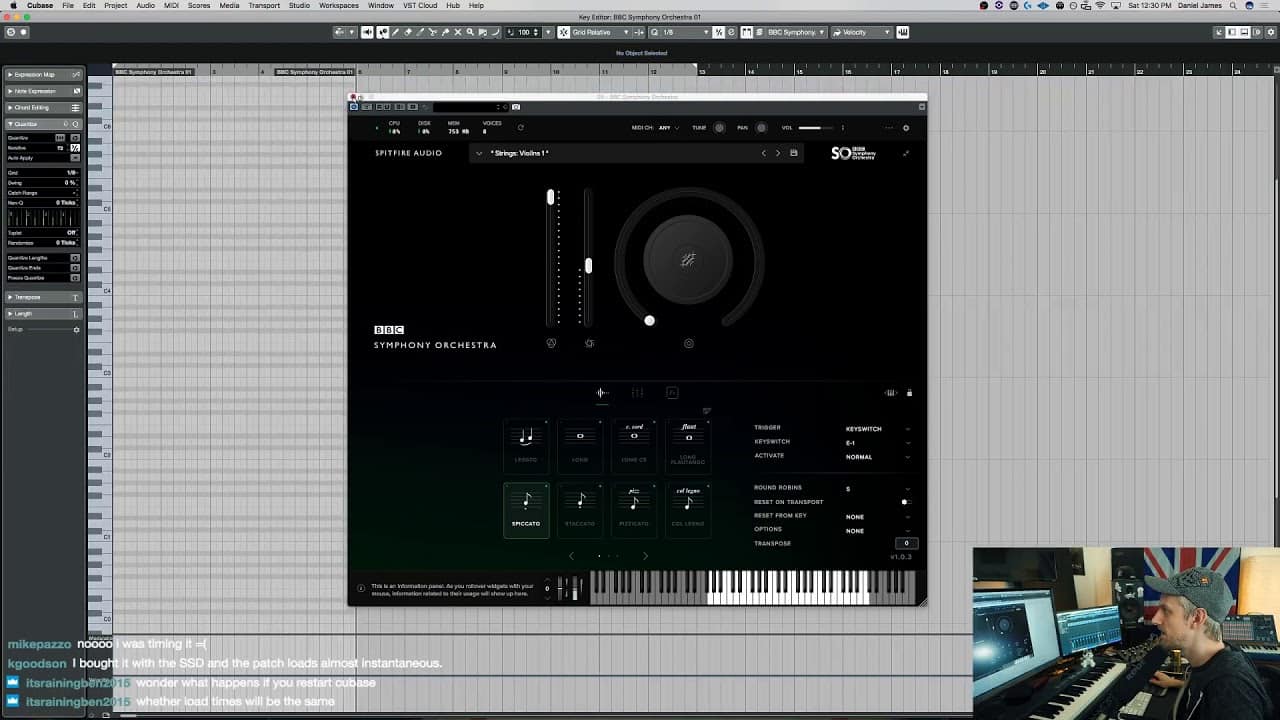Screen dimensions: 1280x720
Task: Toggle the Acoustic Feedback speaker icon
Action: (x=367, y=32)
